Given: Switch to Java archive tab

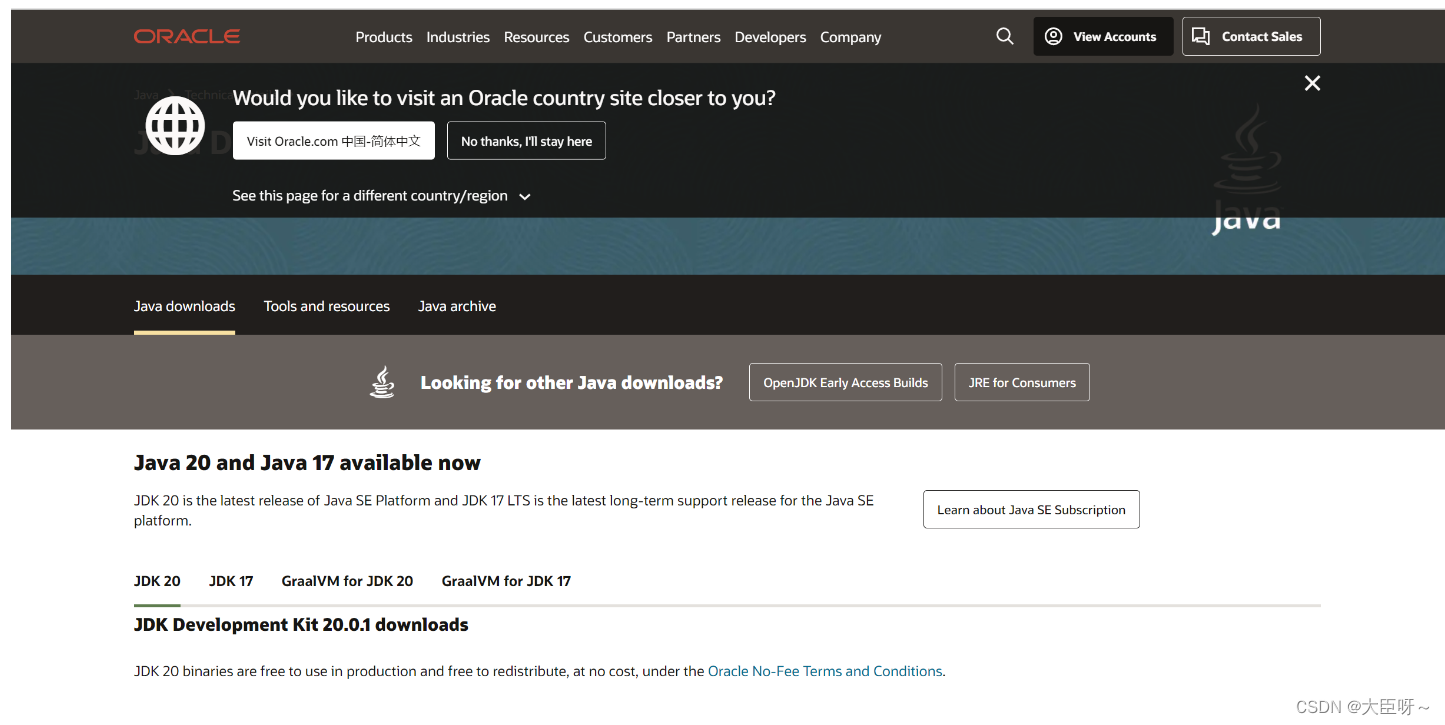Looking at the screenshot, I should click(x=457, y=306).
